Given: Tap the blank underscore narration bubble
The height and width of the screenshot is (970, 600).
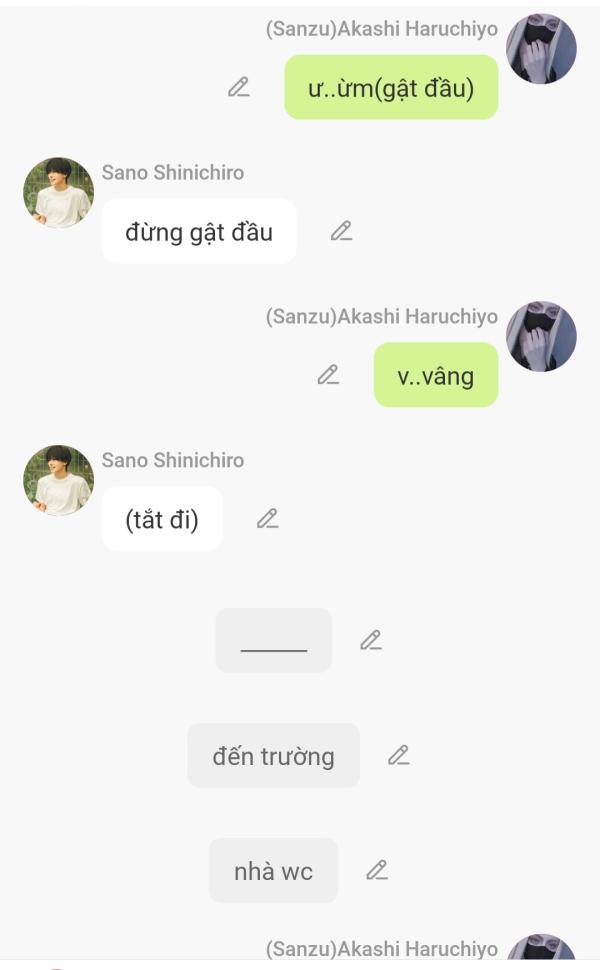Looking at the screenshot, I should click(x=273, y=640).
